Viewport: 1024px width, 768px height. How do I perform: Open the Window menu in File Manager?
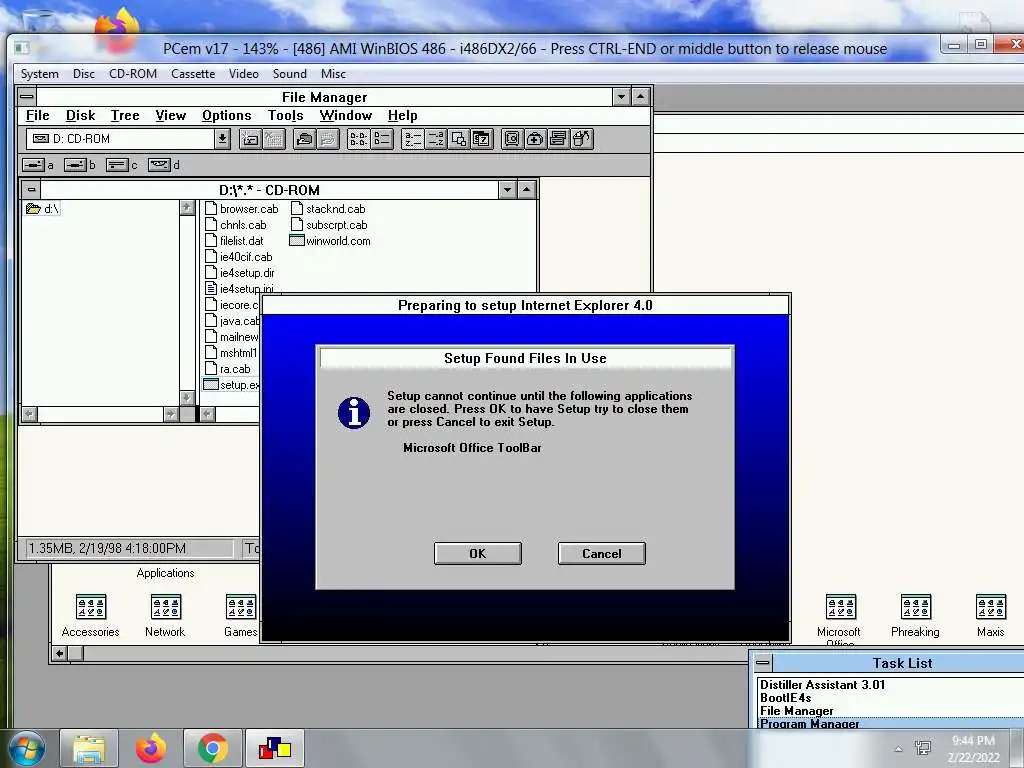(x=345, y=116)
